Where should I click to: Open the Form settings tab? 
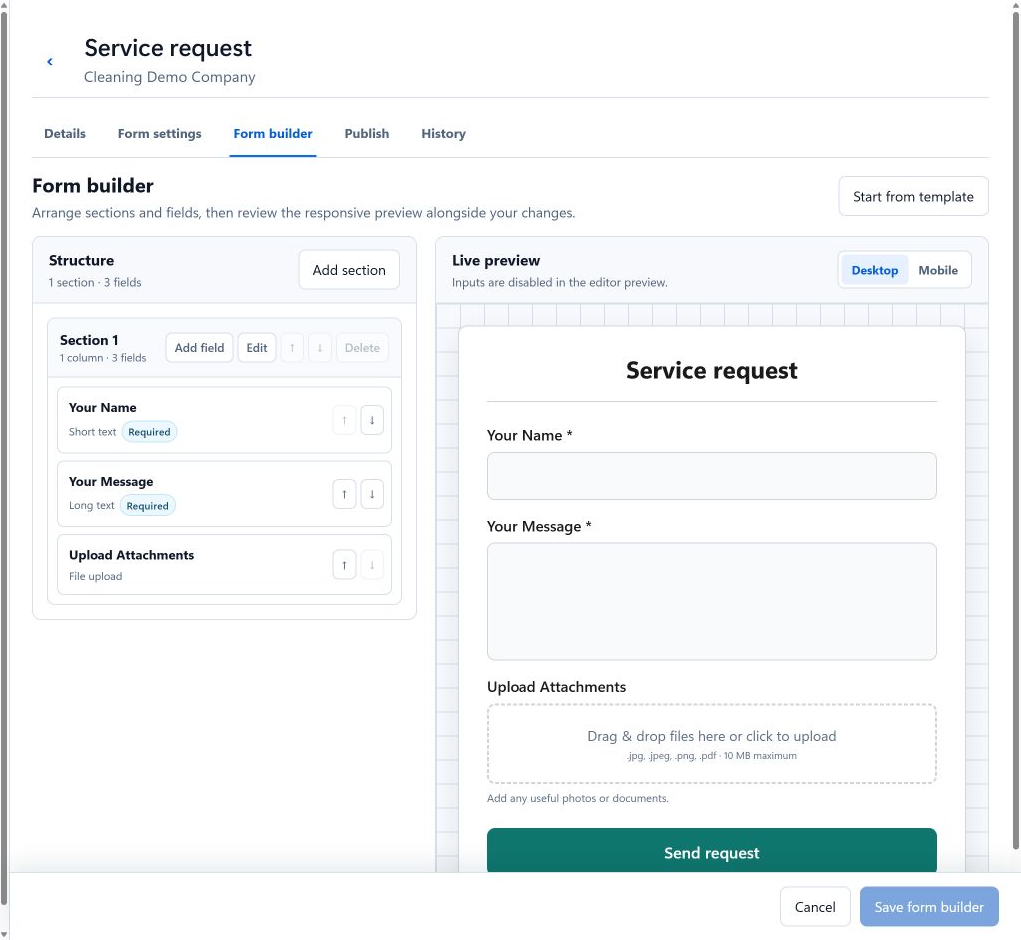(160, 133)
